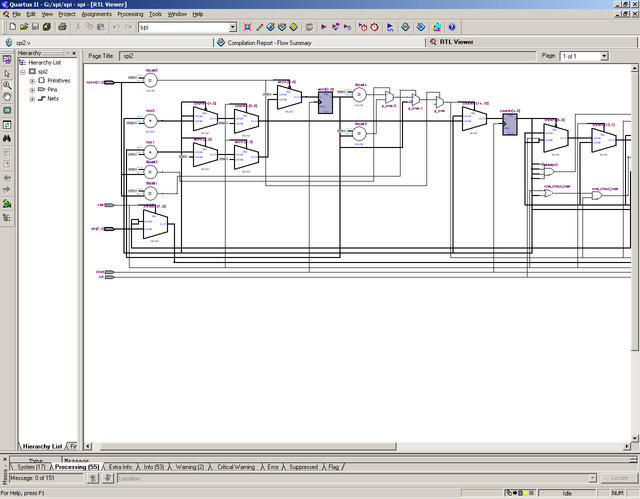This screenshot has width=640, height=499.
Task: Open the spi2.v document tab
Action: (22, 43)
